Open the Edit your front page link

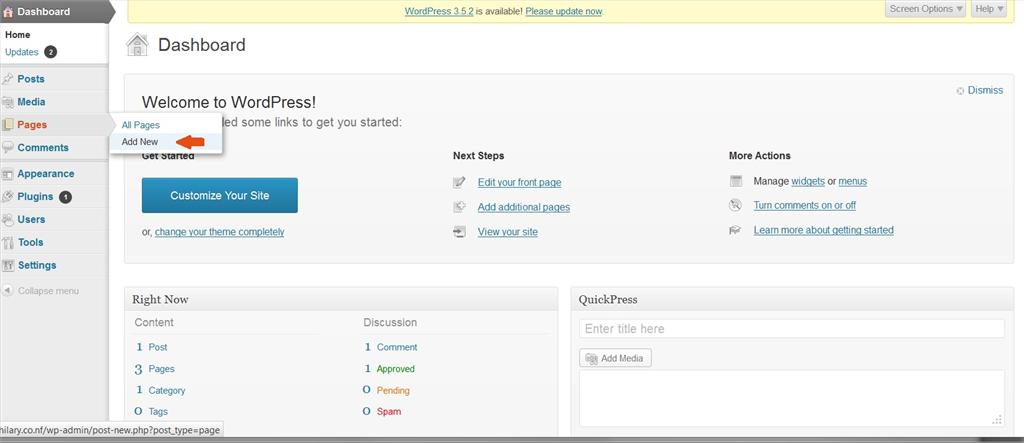519,182
